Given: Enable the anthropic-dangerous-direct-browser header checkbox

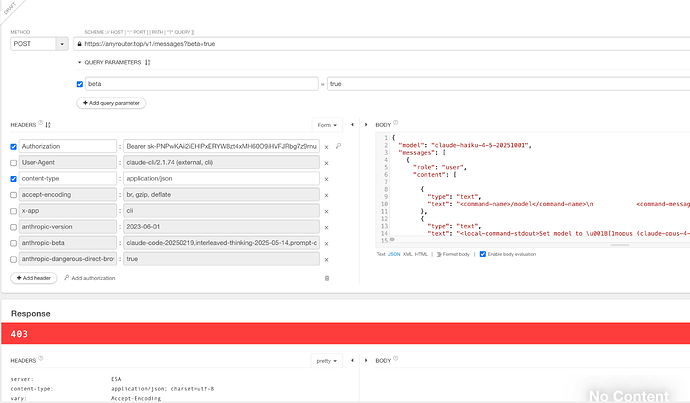Looking at the screenshot, I should tap(14, 260).
